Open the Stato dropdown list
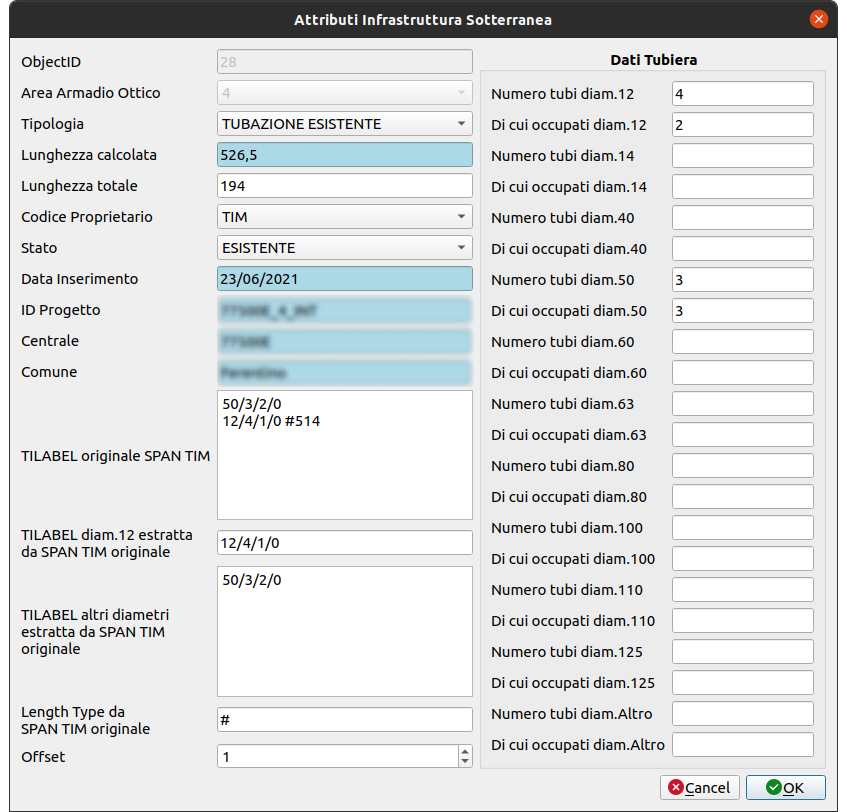 [344, 248]
